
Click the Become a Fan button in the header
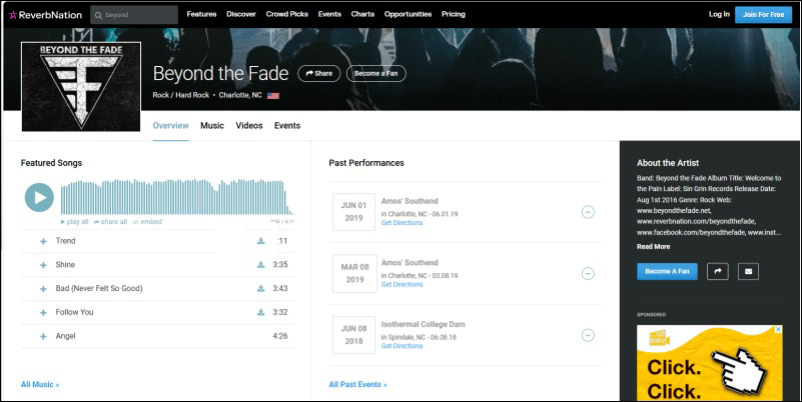pyautogui.click(x=376, y=74)
